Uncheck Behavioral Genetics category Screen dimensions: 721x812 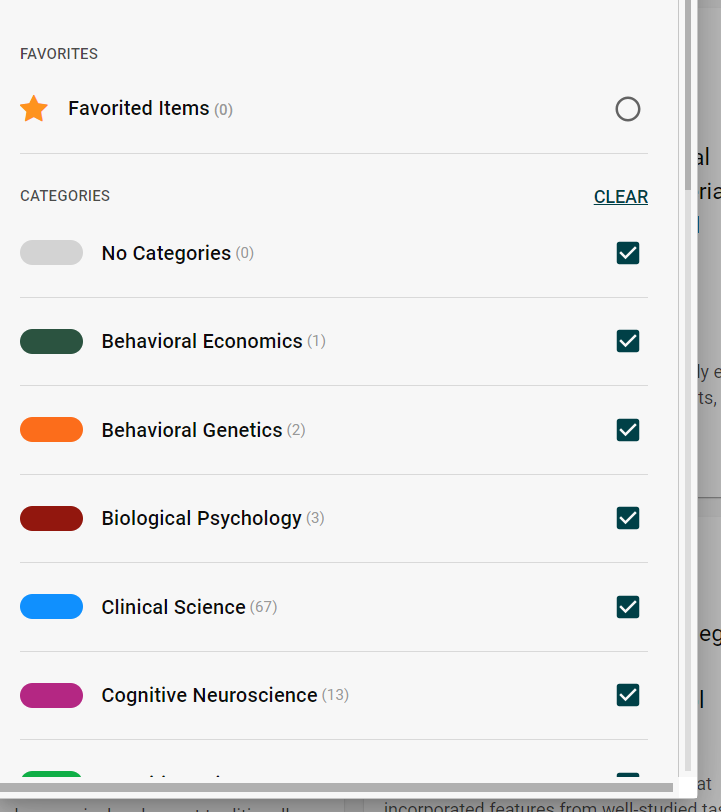pyautogui.click(x=628, y=430)
